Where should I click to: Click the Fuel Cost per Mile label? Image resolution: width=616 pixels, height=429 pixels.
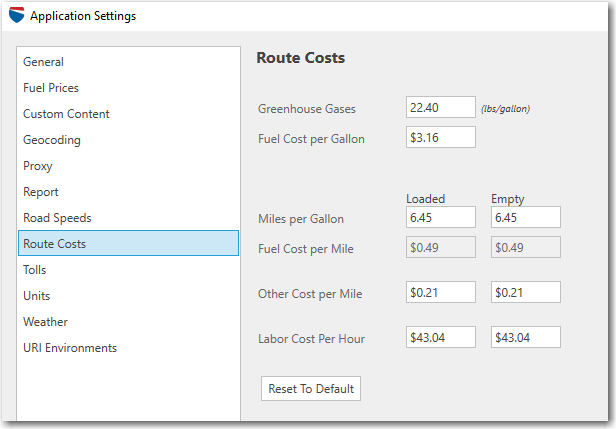click(306, 249)
